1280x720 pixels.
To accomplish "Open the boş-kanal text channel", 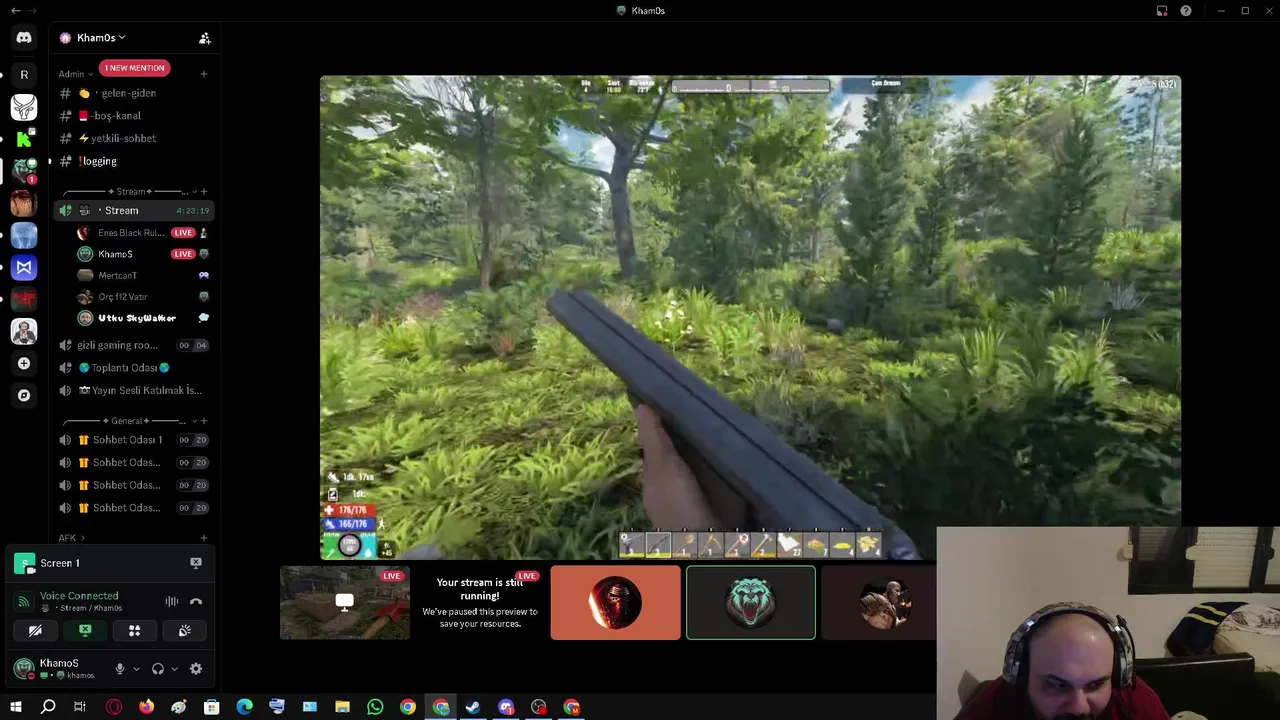I will point(134,116).
